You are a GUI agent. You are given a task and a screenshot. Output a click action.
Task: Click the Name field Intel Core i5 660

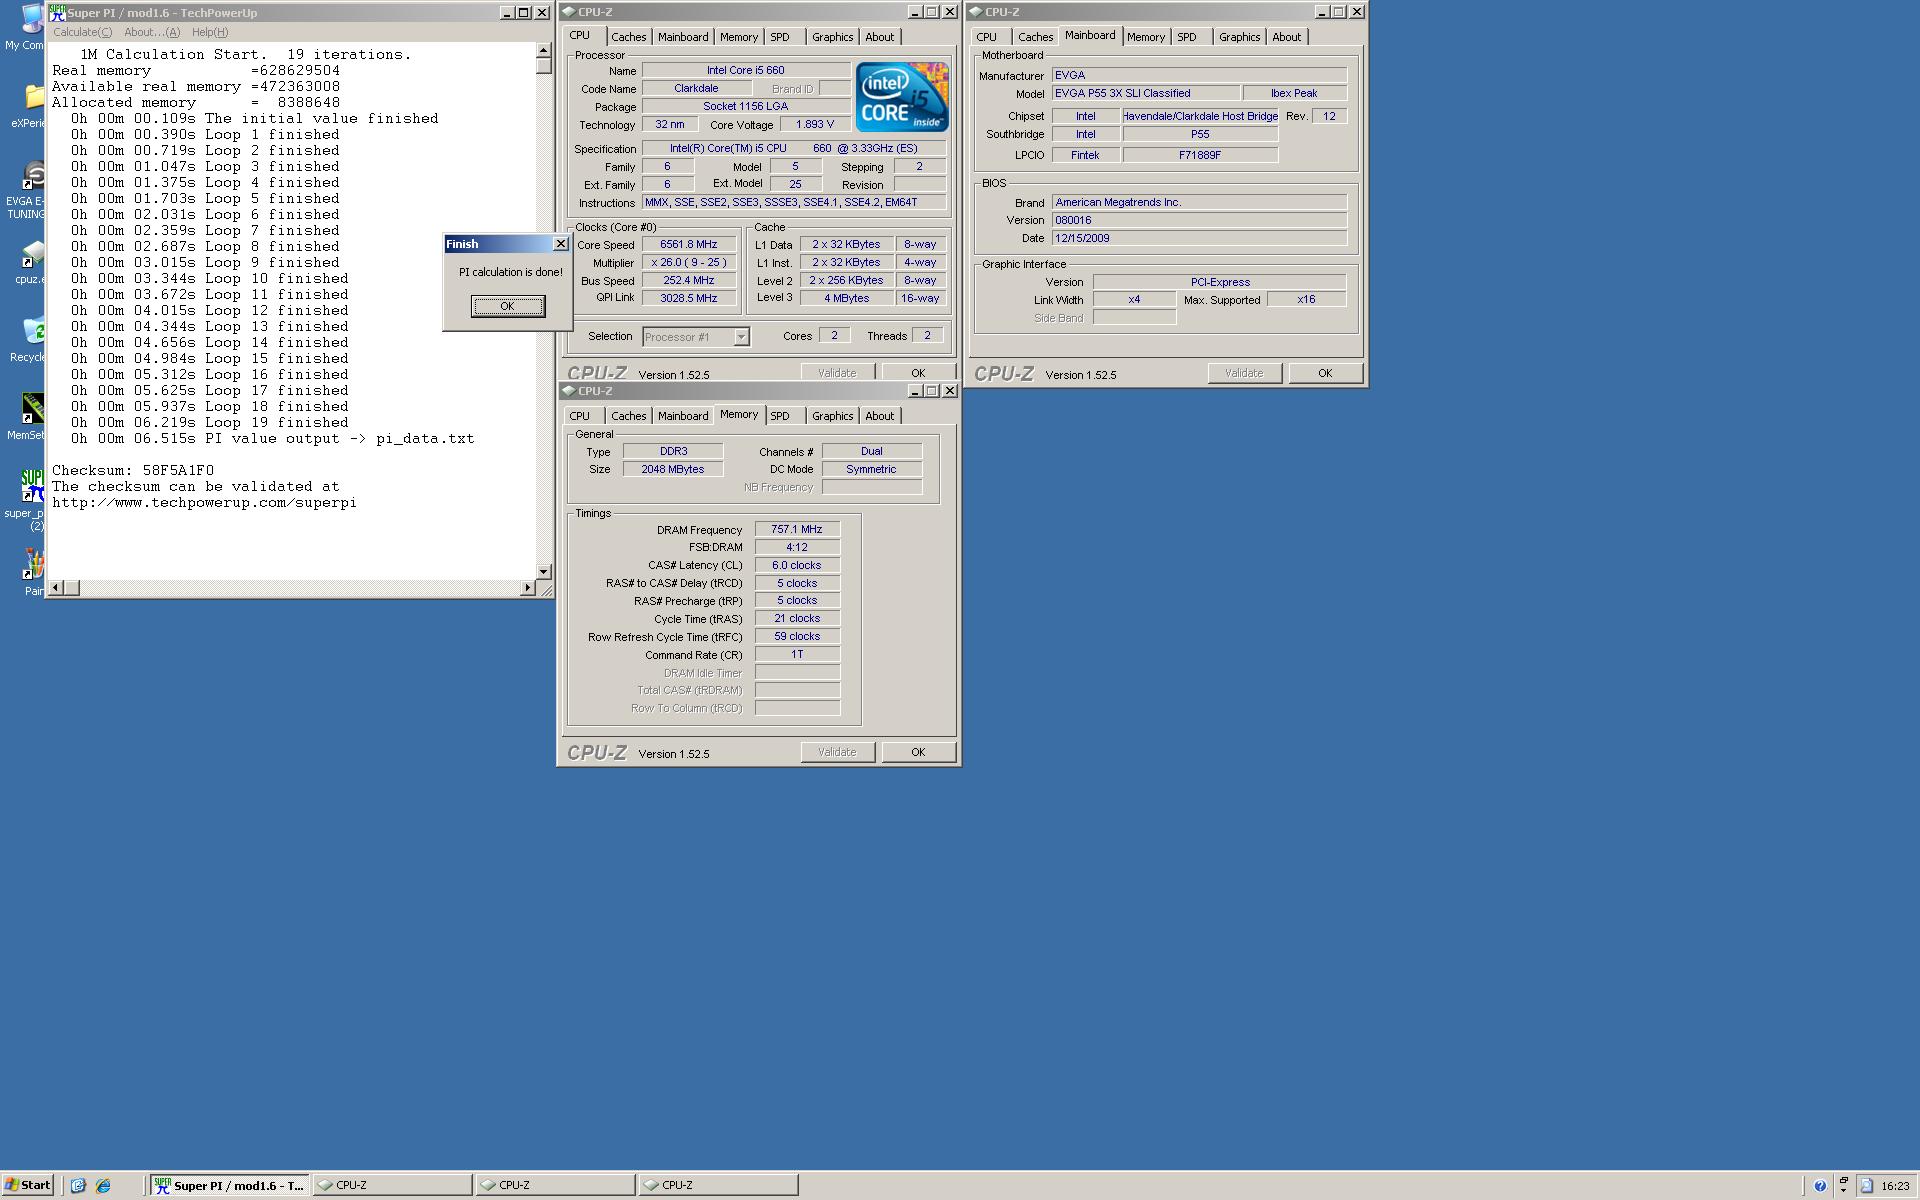746,70
